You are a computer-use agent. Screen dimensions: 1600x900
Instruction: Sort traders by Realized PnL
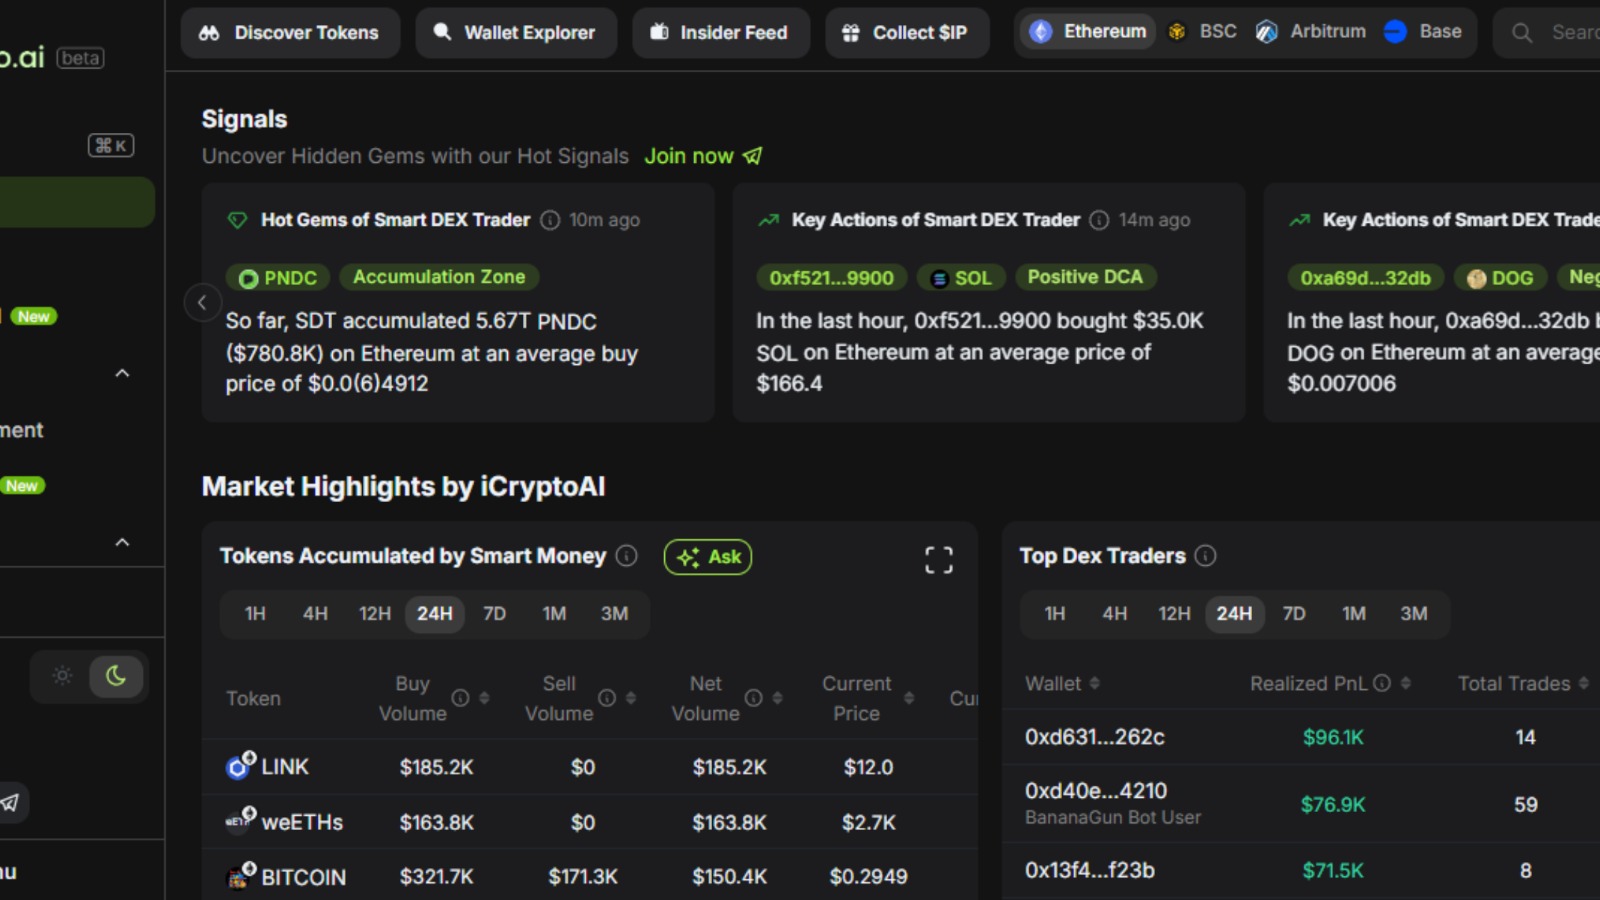coord(1406,683)
